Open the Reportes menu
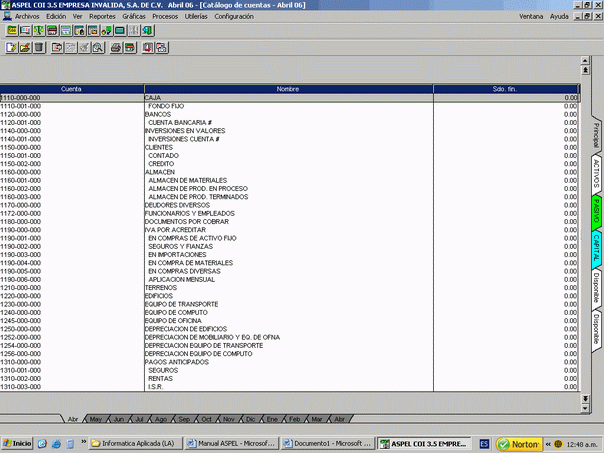This screenshot has width=604, height=453. (102, 16)
